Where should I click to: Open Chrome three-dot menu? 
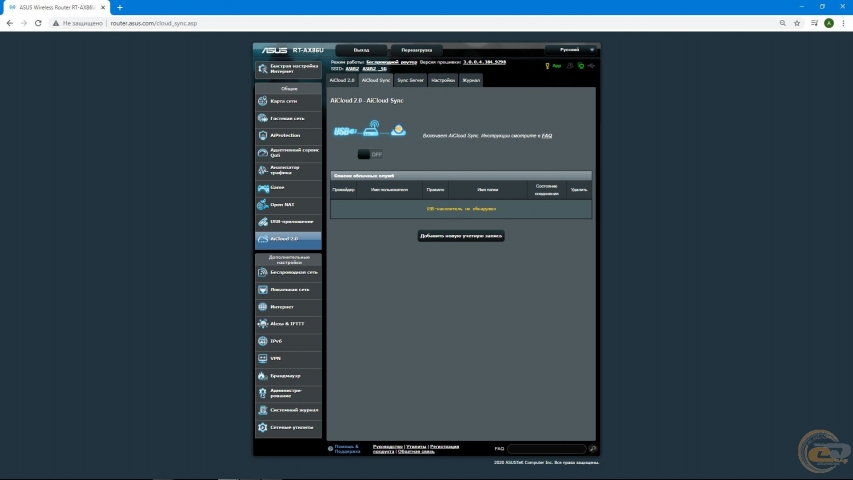843,23
